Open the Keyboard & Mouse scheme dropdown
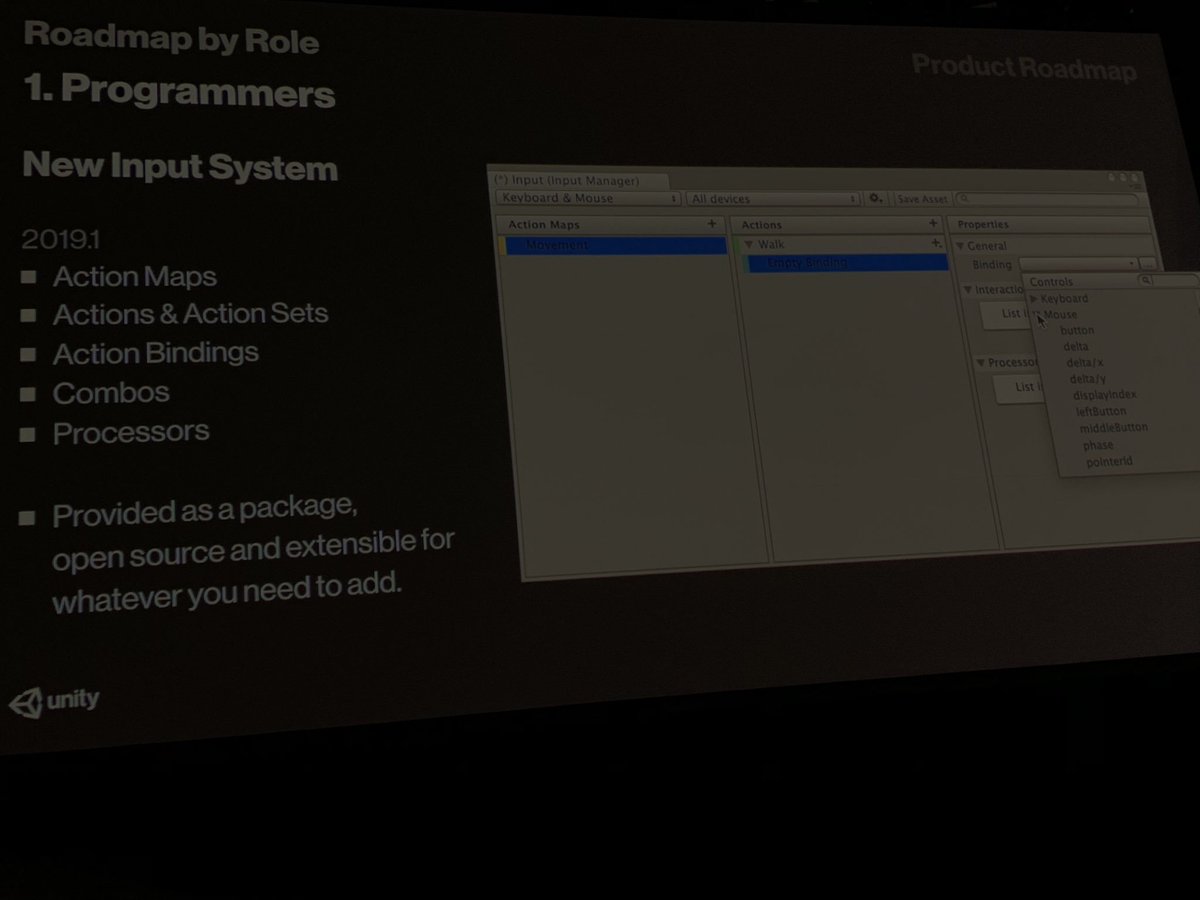1200x900 pixels. 589,198
